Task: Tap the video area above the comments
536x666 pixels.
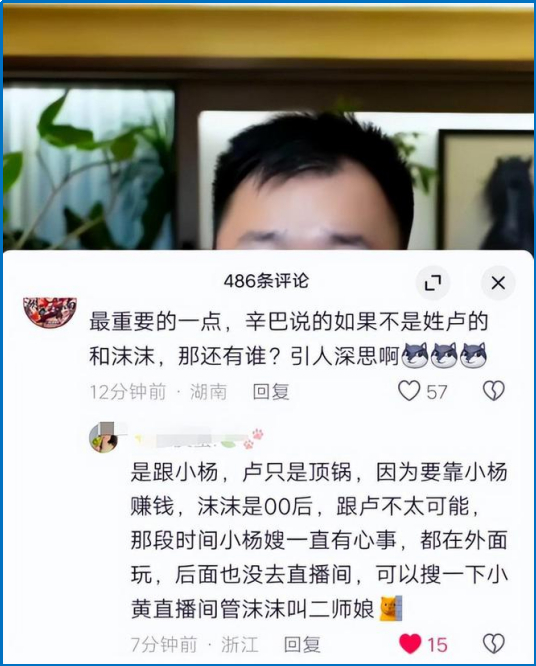Action: tap(268, 127)
